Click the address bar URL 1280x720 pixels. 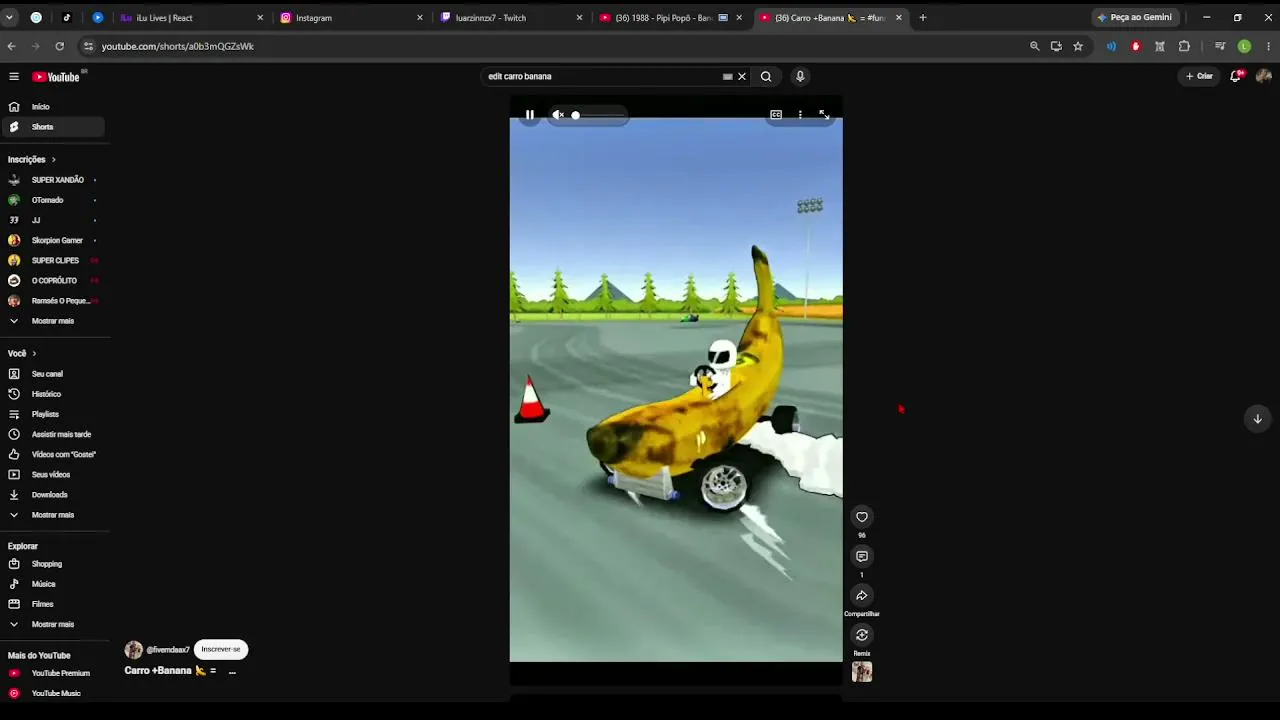(178, 46)
